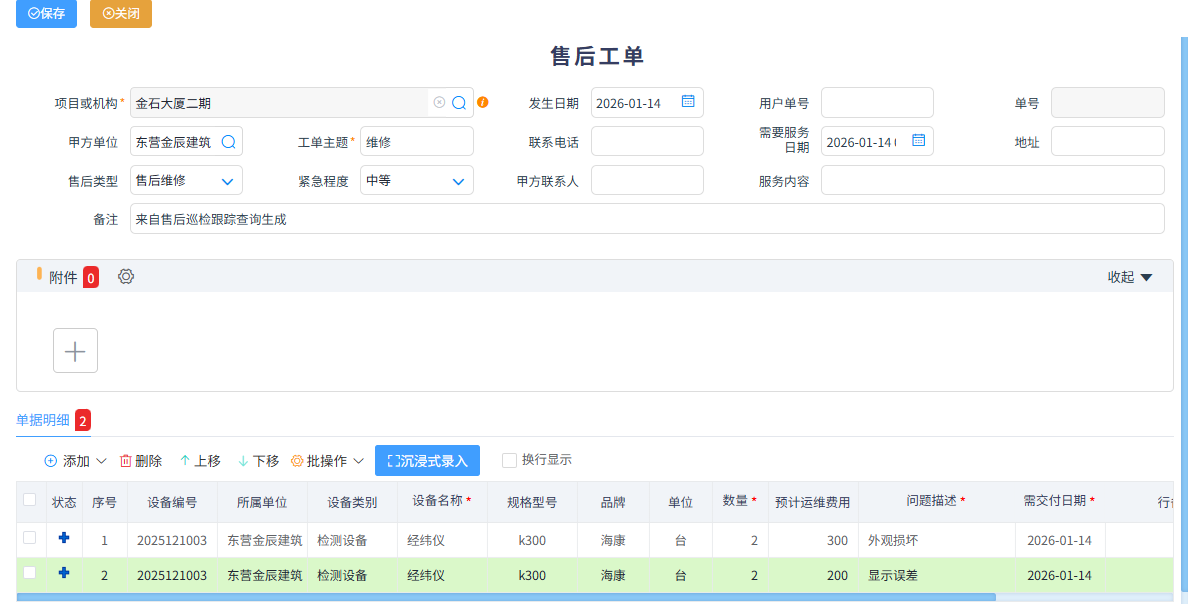Viewport: 1188px width, 604px height.
Task: Click the 沉浸式录入 button
Action: tap(424, 460)
